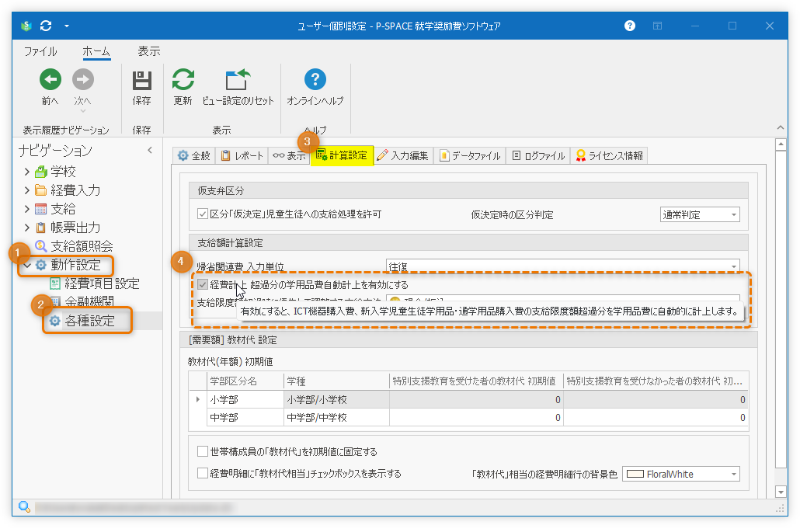800x528 pixels.
Task: Expand the 小学部 table row indicator
Action: (198, 399)
